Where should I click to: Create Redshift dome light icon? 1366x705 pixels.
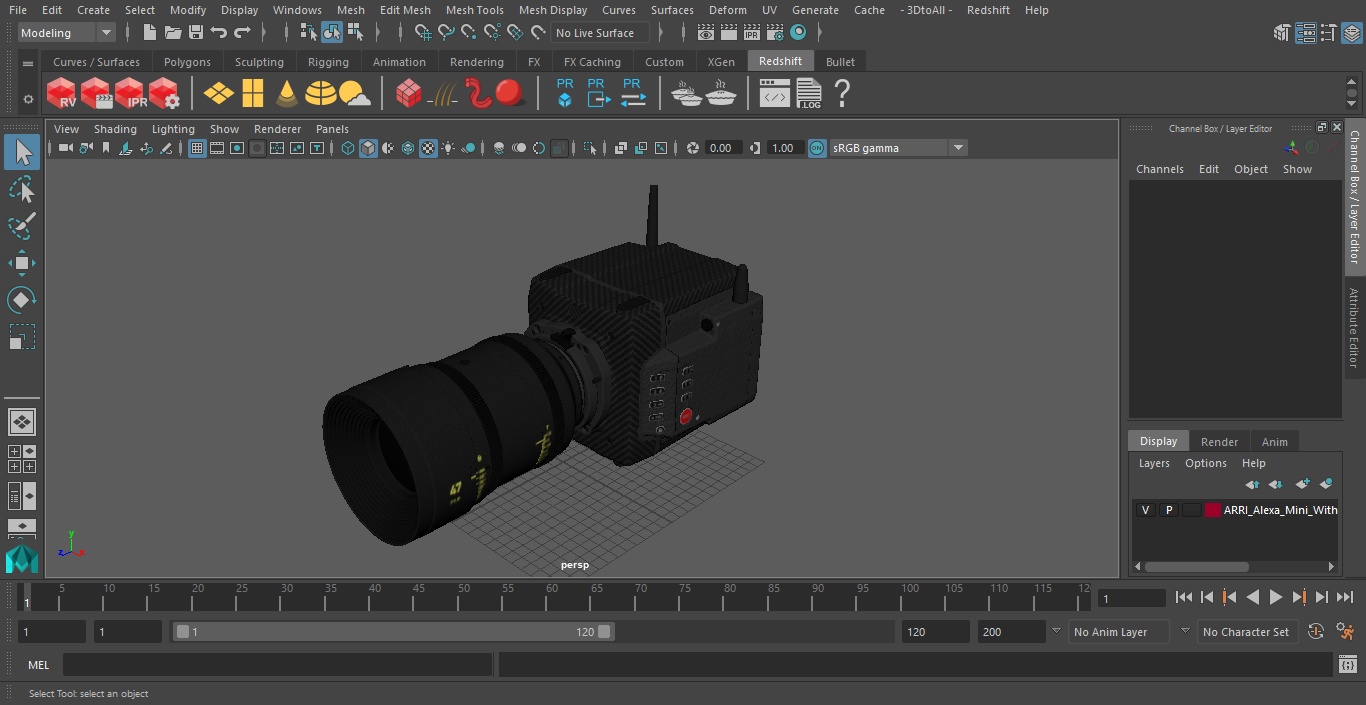tap(320, 94)
